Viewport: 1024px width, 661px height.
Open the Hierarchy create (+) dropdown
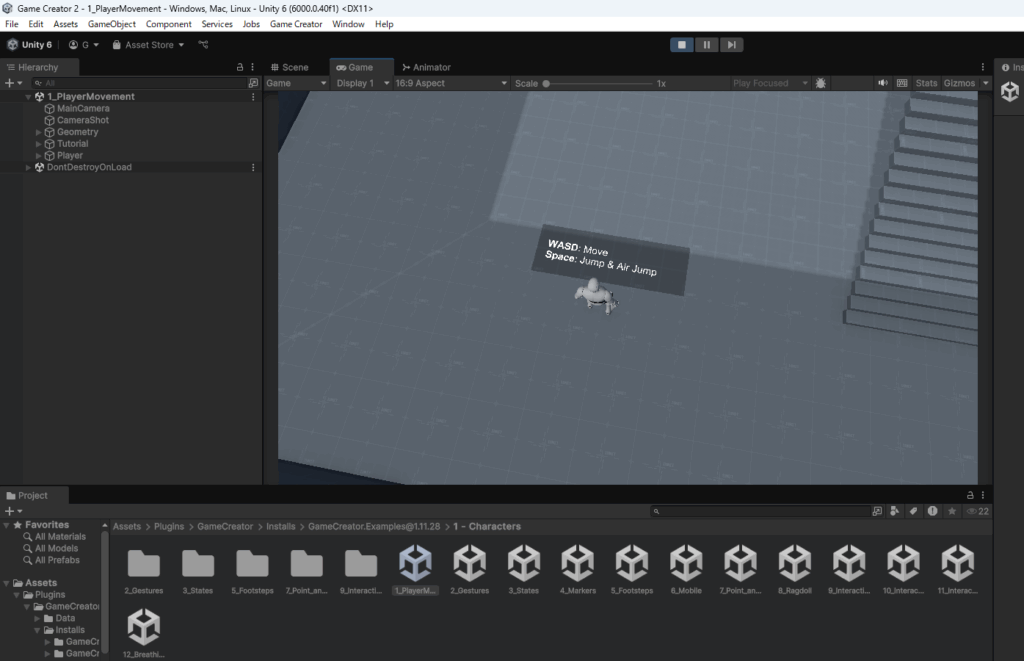(x=14, y=83)
